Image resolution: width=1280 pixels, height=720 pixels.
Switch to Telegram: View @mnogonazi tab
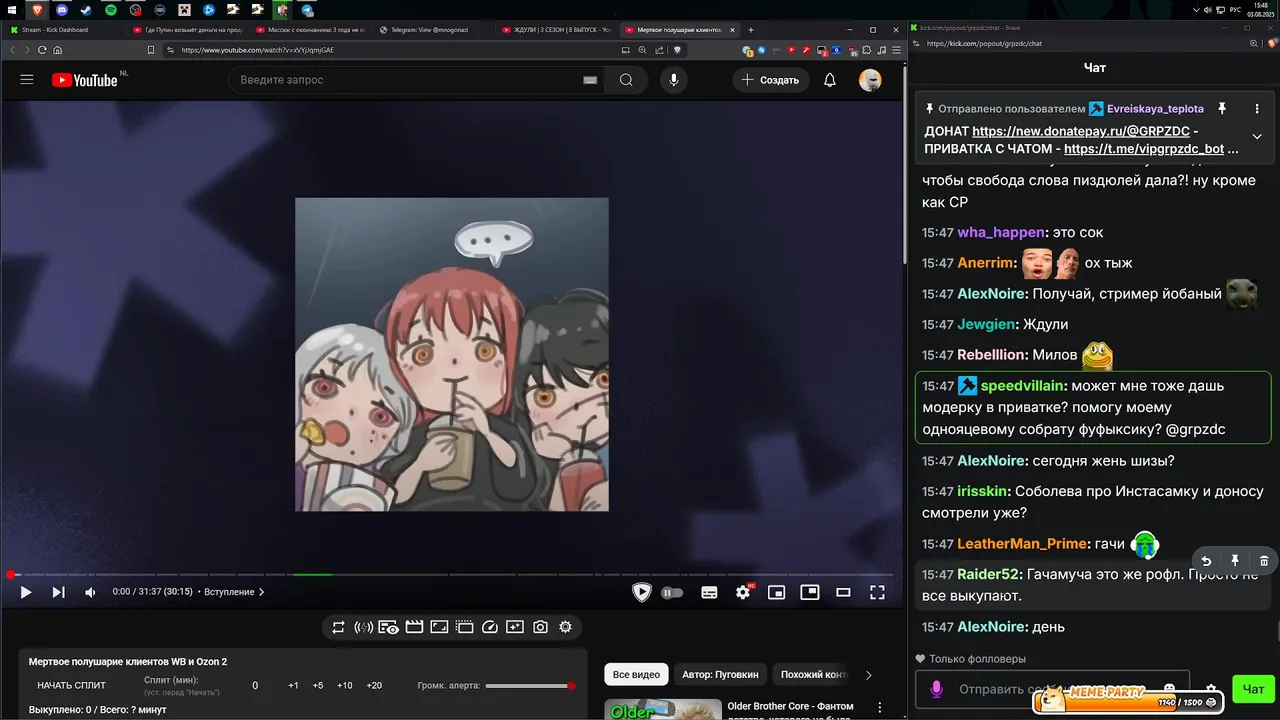[434, 30]
